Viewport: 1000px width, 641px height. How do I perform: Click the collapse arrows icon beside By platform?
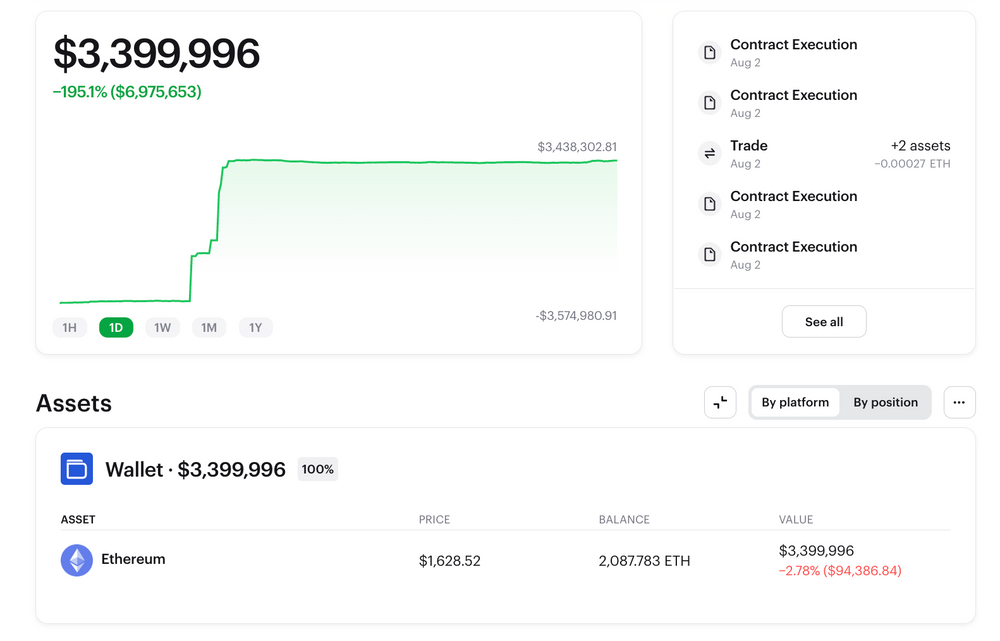tap(720, 402)
